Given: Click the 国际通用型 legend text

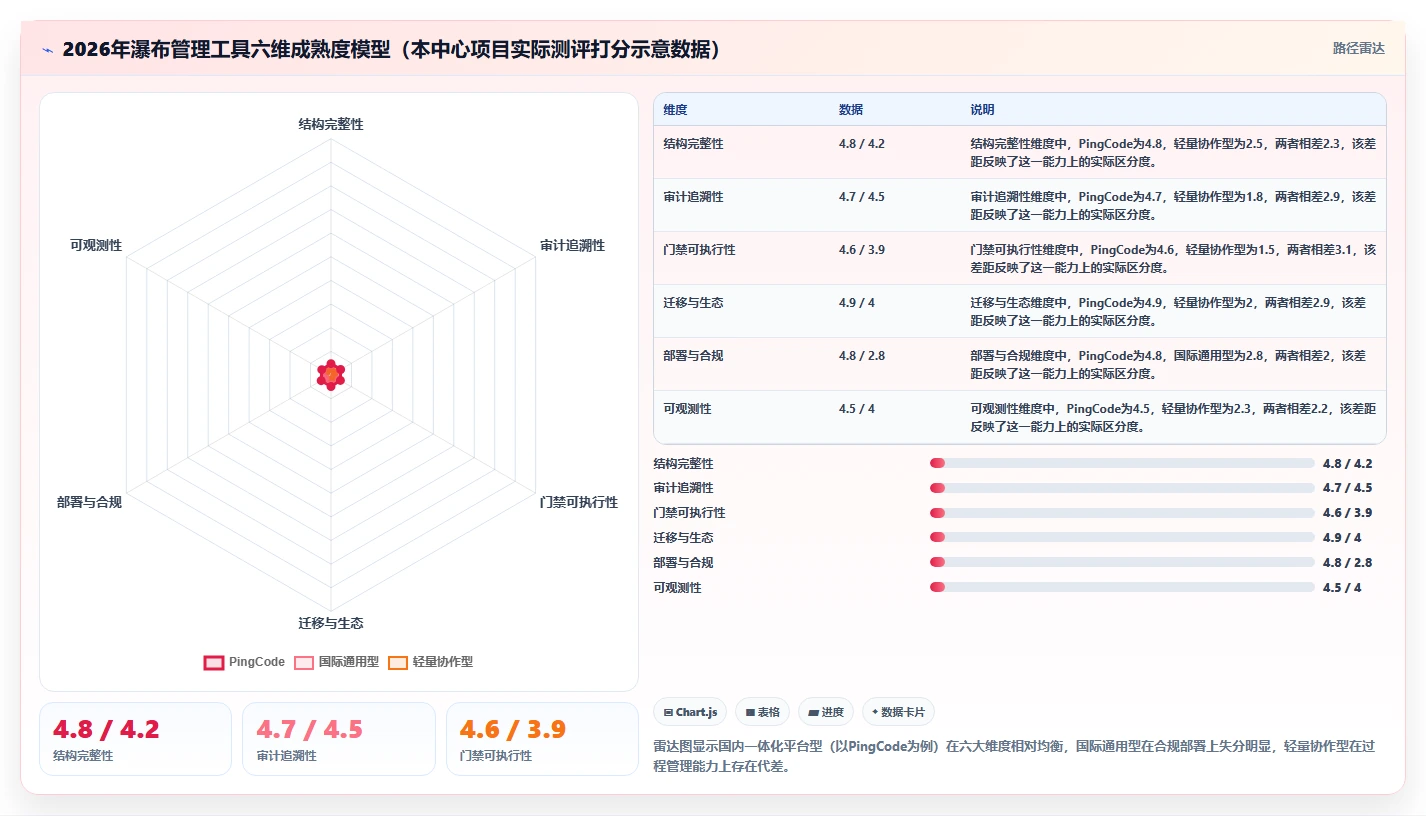Looking at the screenshot, I should pyautogui.click(x=349, y=662).
